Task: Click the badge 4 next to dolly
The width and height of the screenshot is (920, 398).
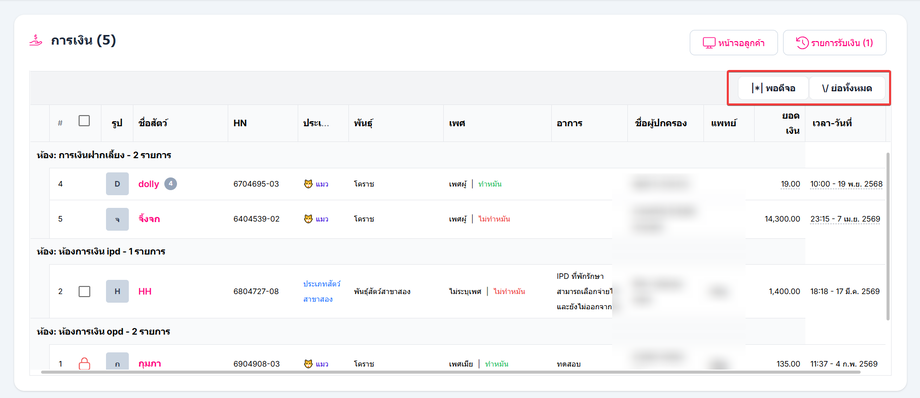Action: click(171, 184)
